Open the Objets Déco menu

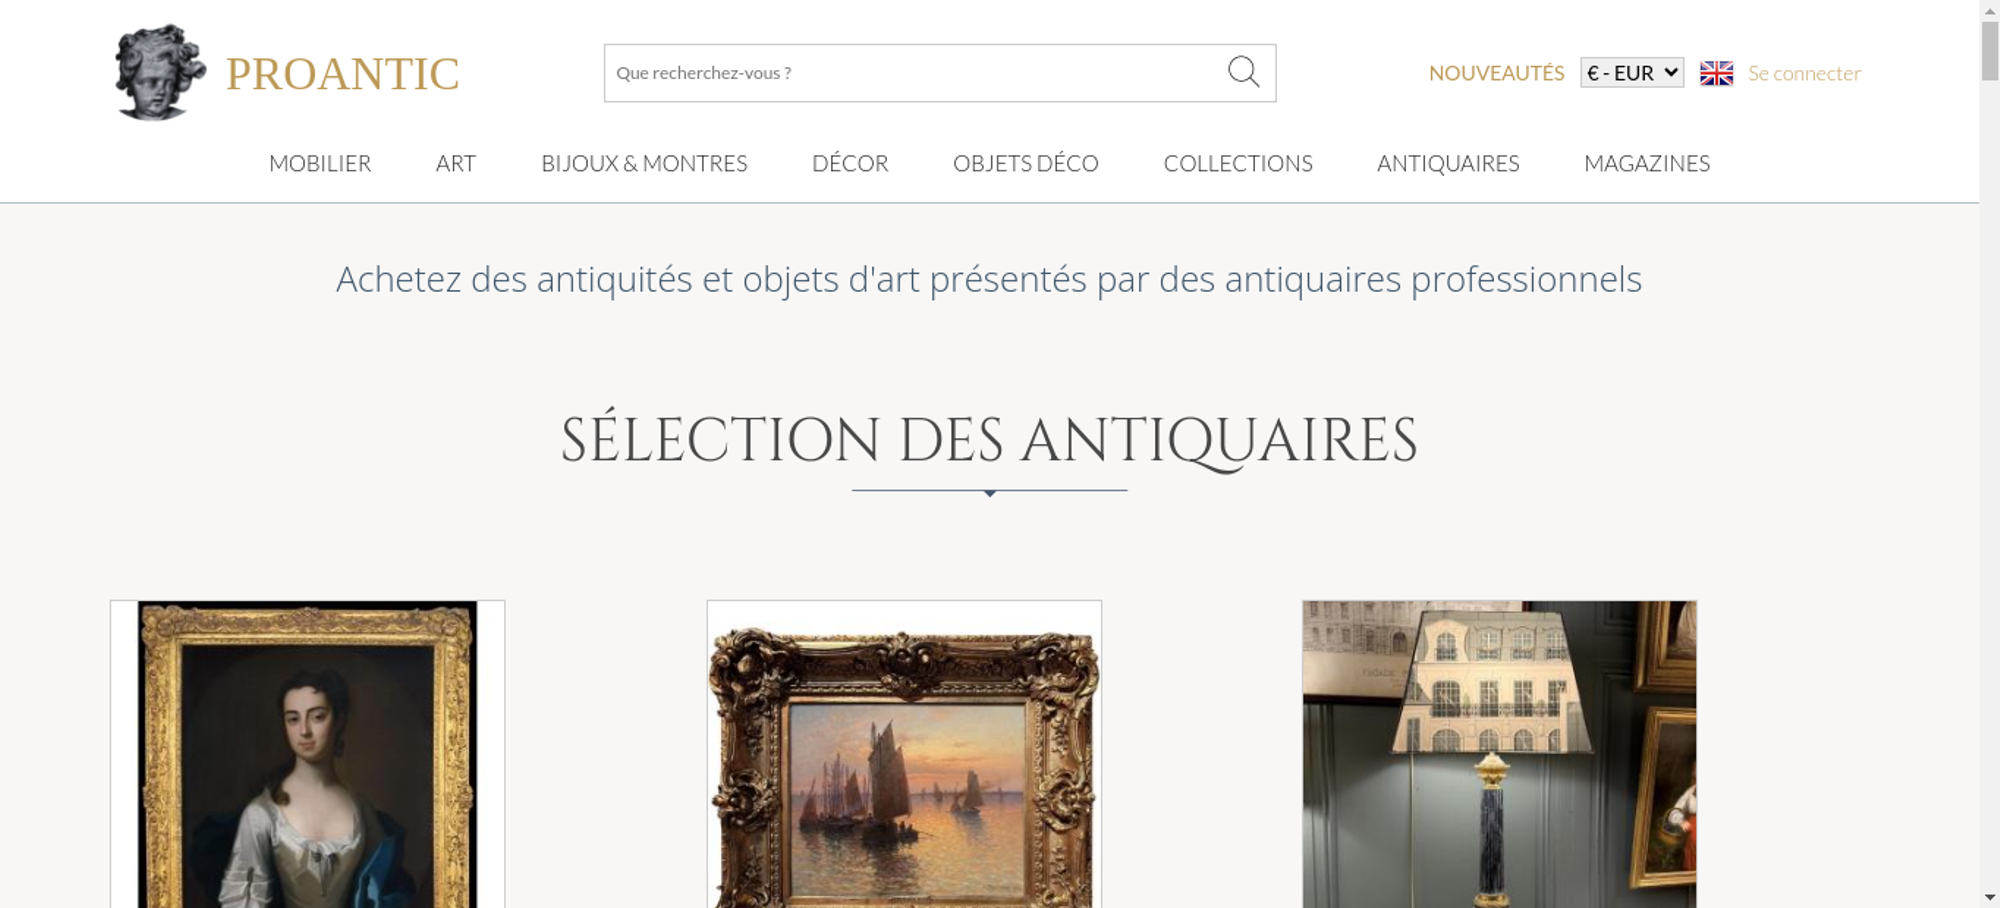[1026, 163]
